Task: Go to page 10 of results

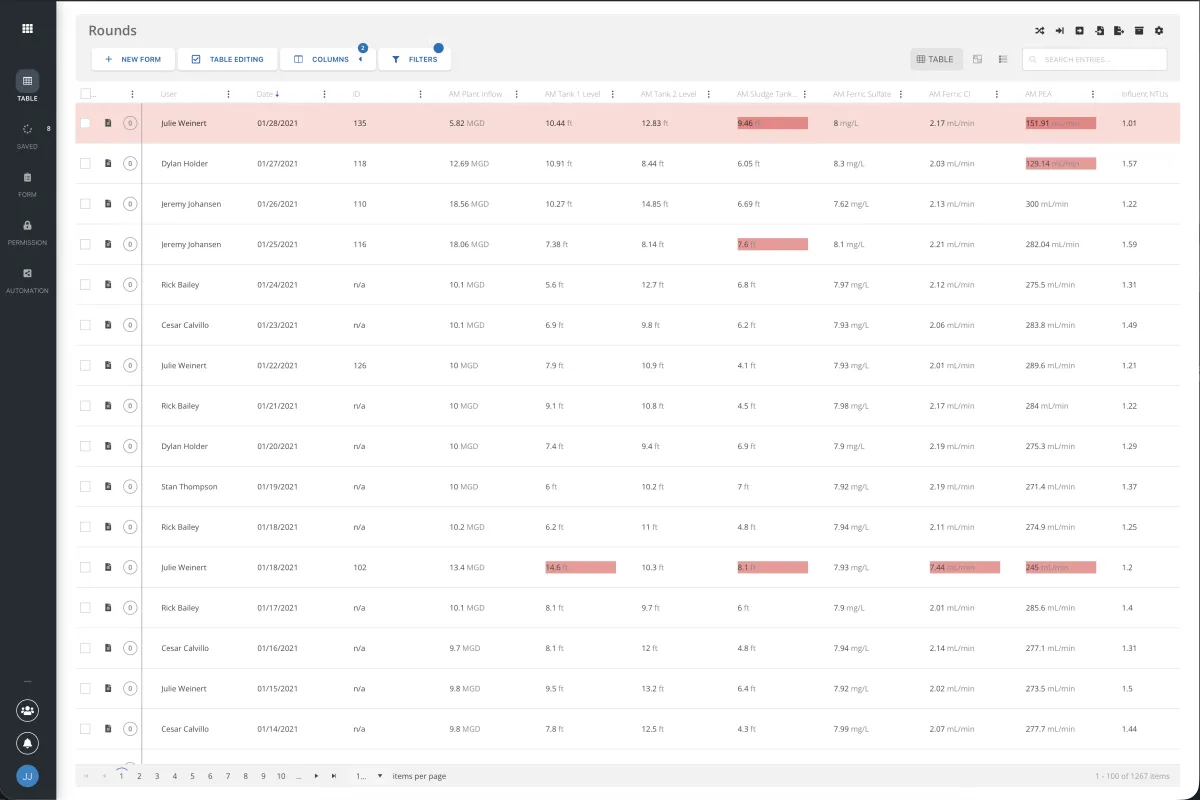Action: point(281,776)
